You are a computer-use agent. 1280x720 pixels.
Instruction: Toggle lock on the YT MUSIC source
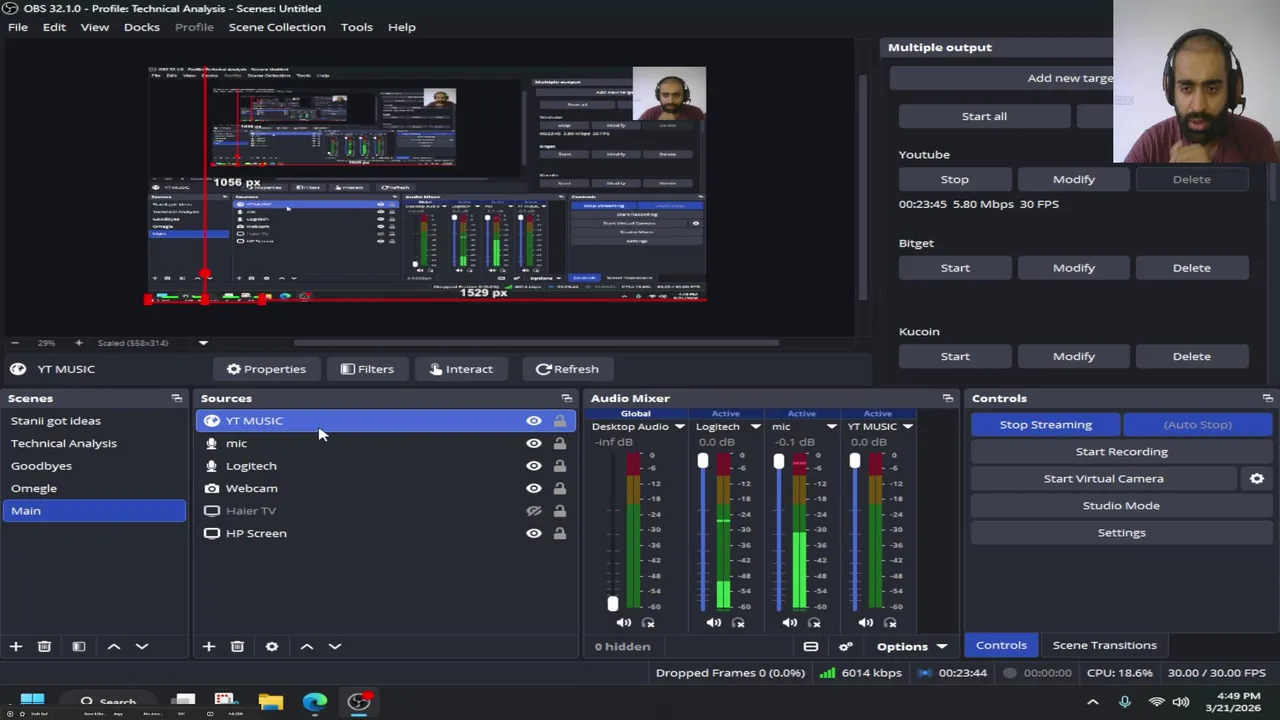click(x=560, y=421)
